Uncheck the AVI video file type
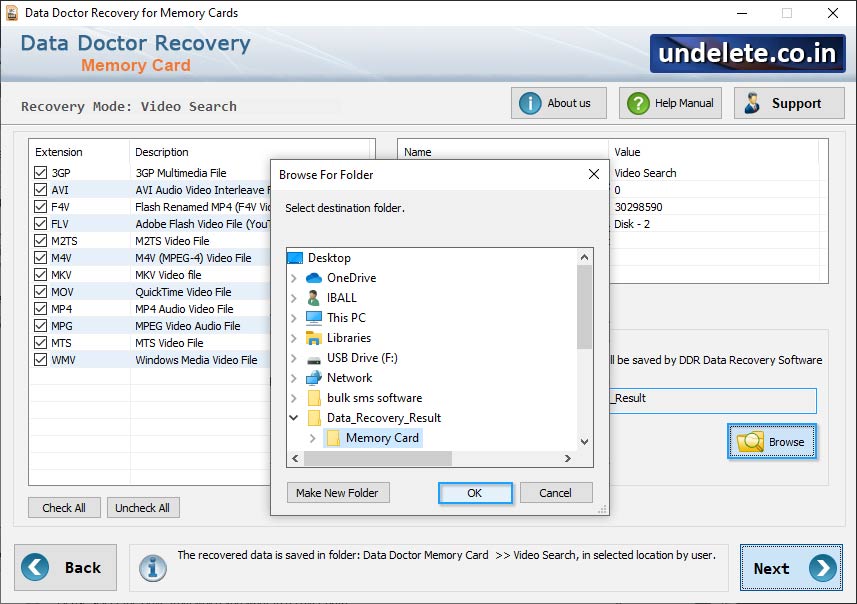This screenshot has width=857, height=604. [39, 189]
